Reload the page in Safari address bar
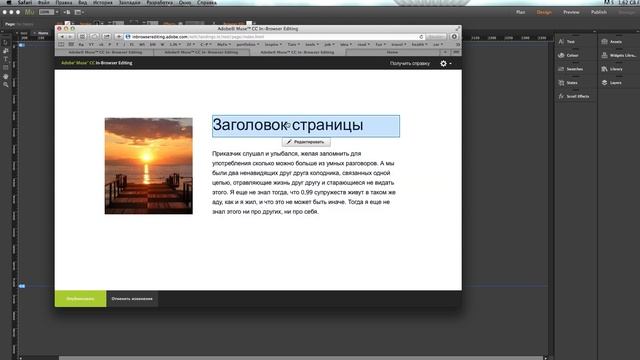This screenshot has width=640, height=360. [x=421, y=37]
